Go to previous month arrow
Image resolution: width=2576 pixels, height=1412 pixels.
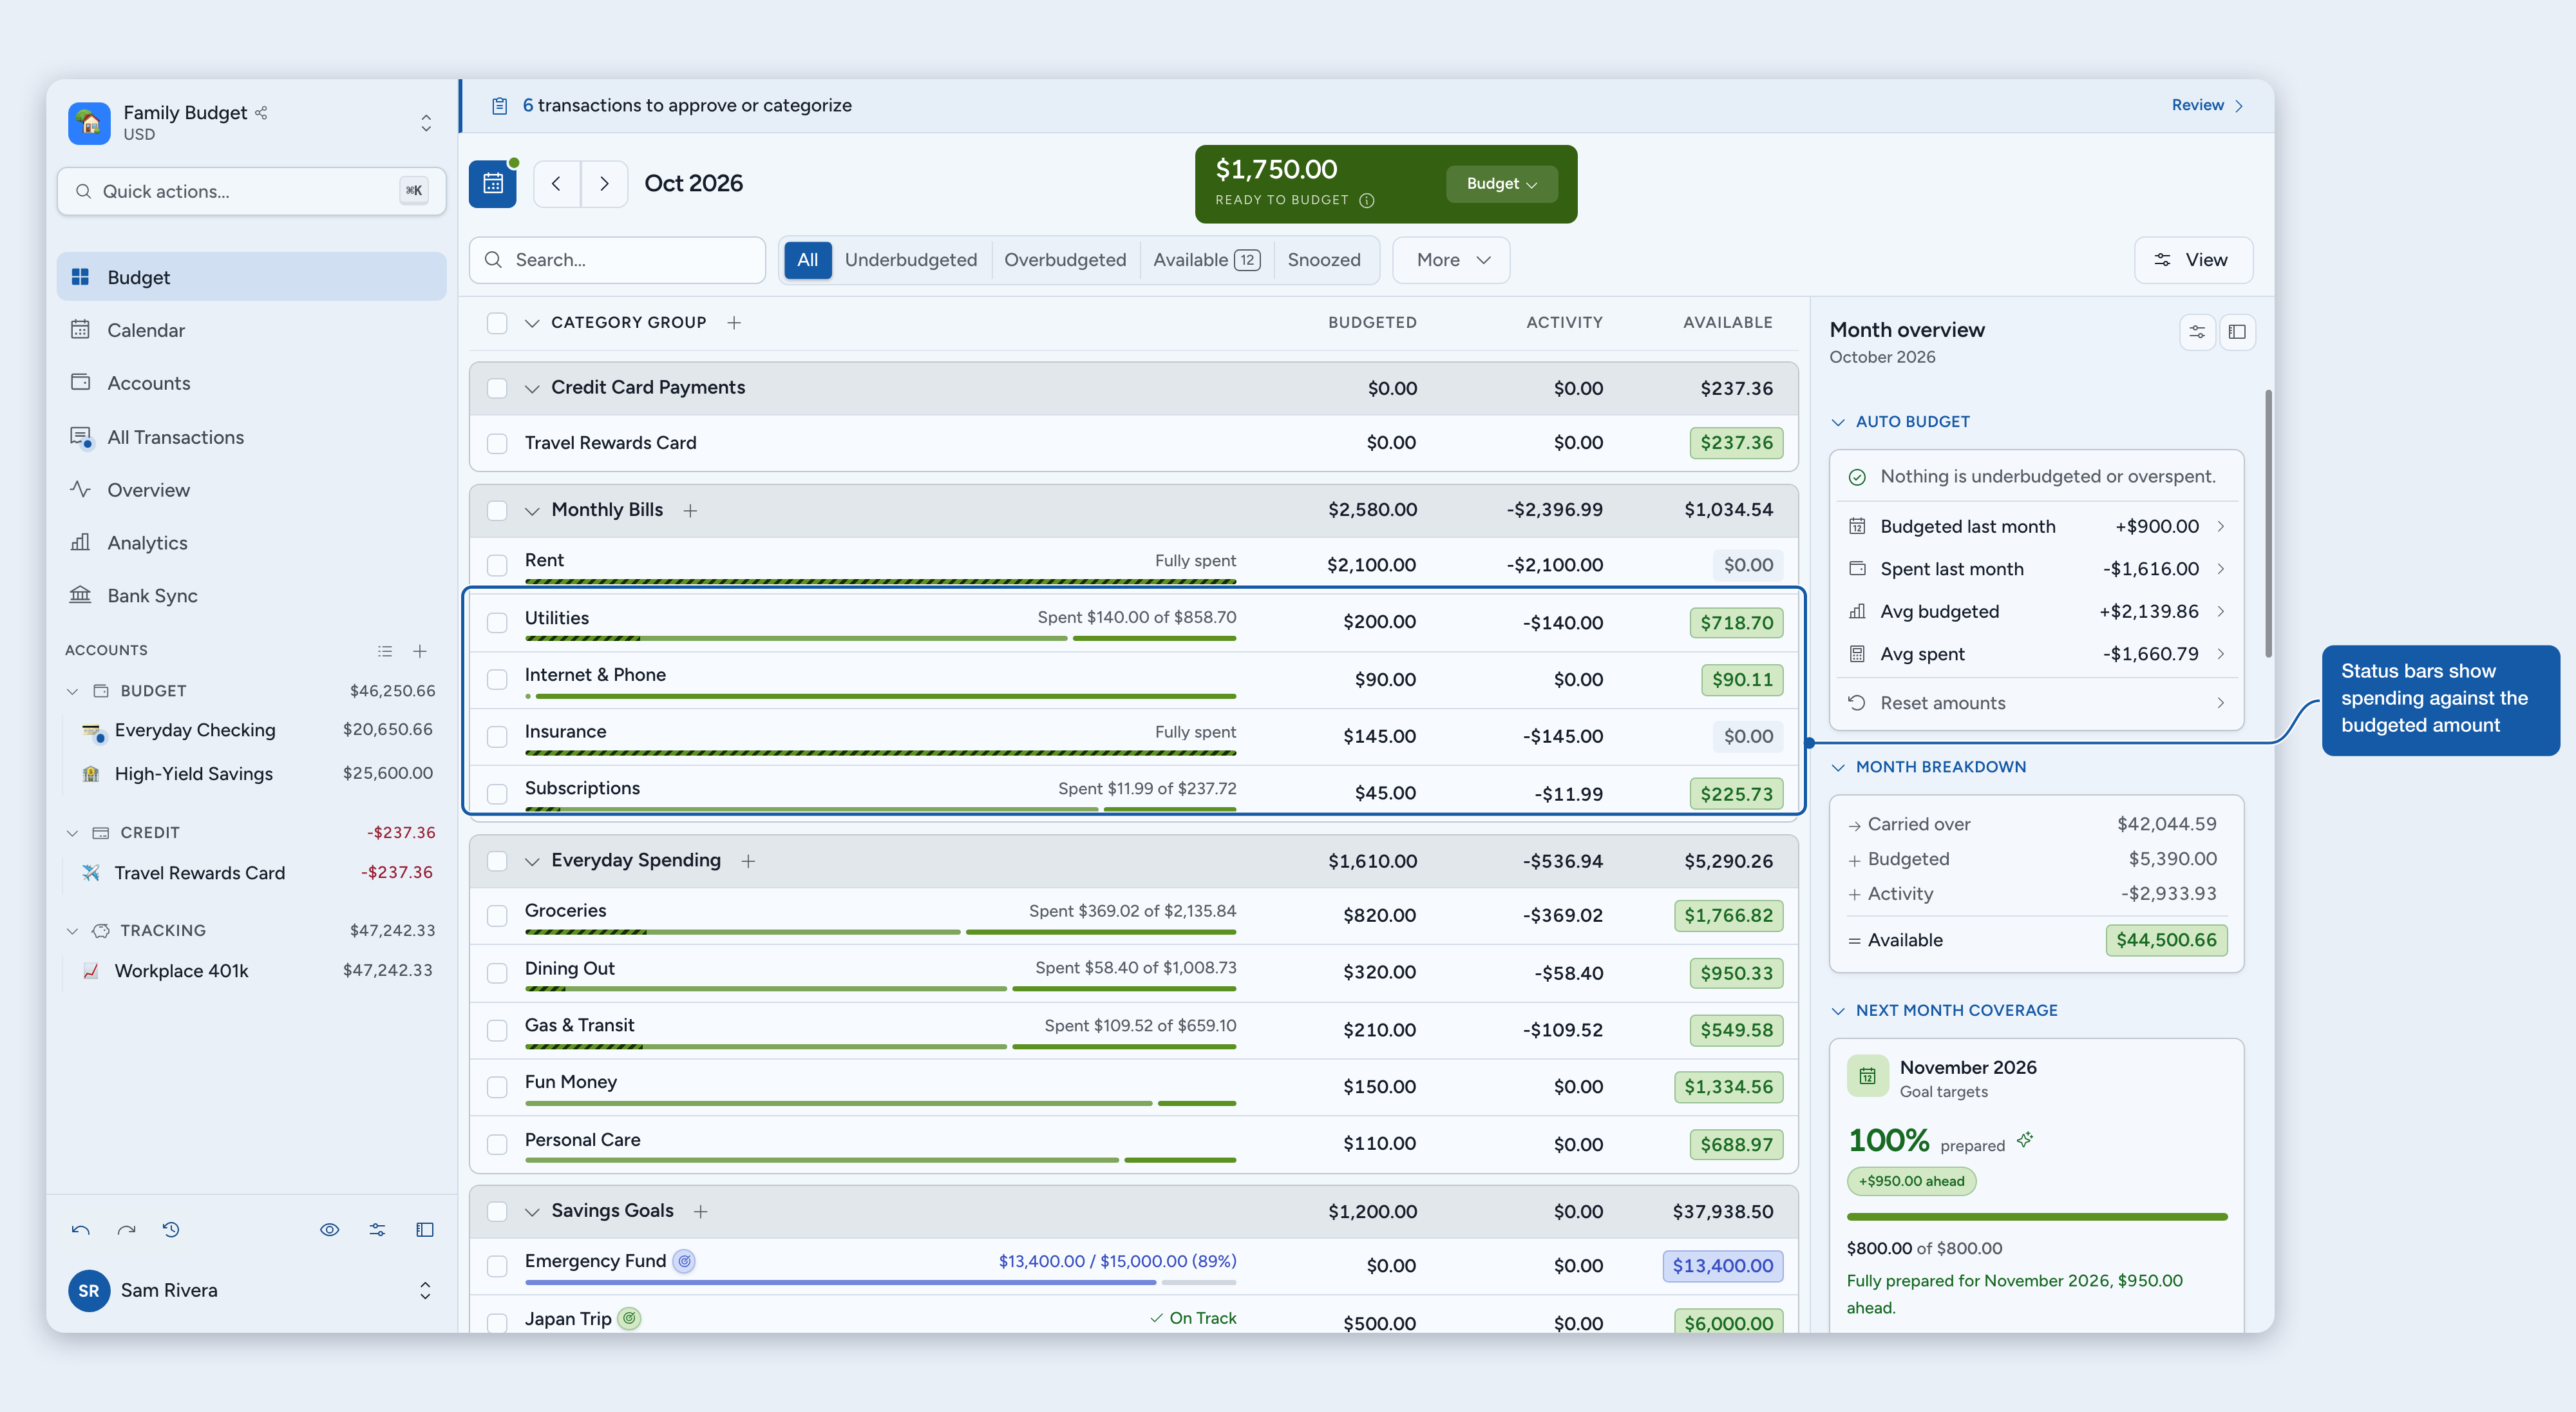point(556,184)
